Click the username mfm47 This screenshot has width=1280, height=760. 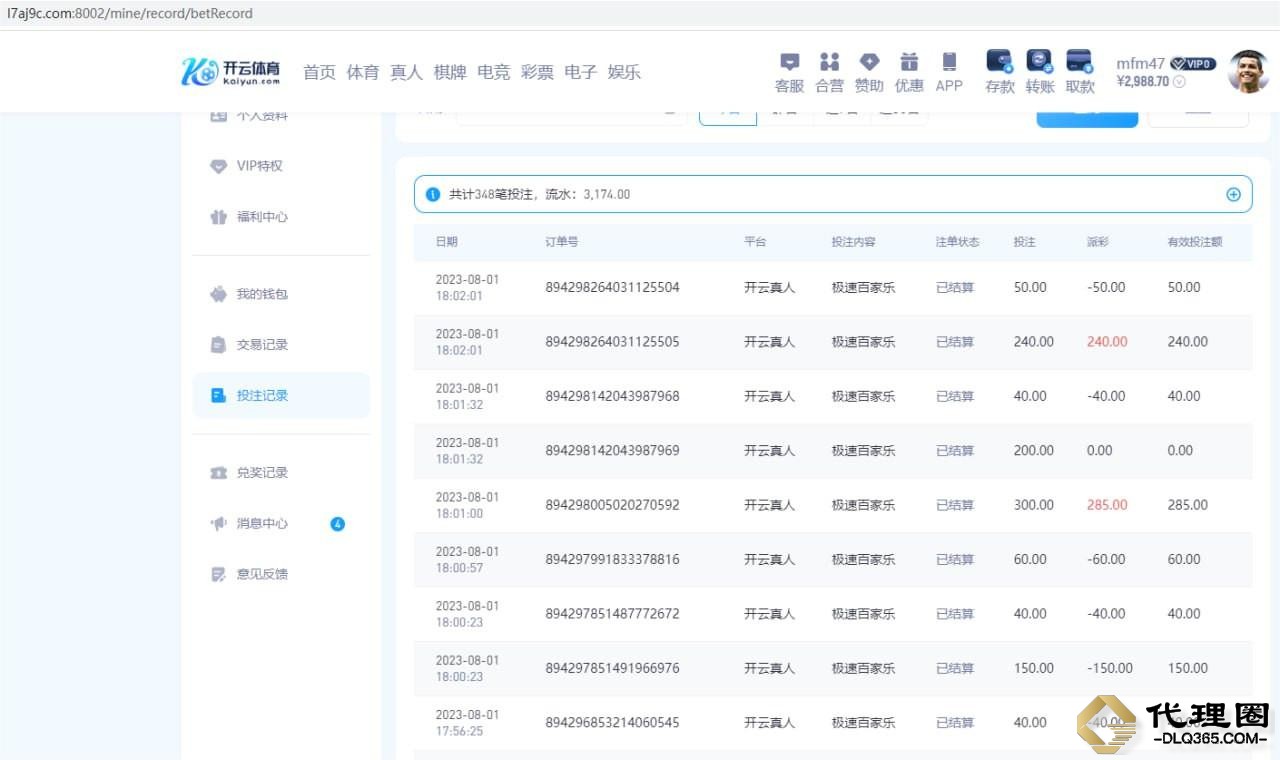[x=1141, y=64]
